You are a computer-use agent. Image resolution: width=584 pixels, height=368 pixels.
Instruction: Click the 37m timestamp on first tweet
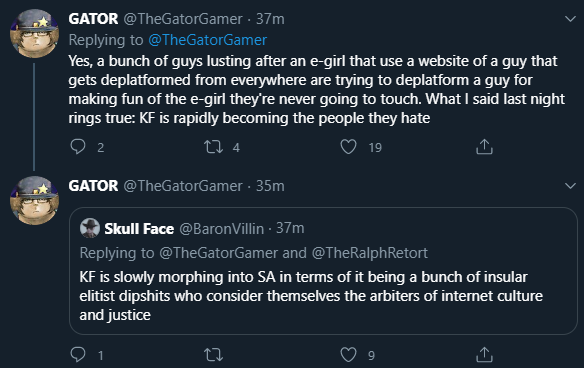[x=270, y=19]
